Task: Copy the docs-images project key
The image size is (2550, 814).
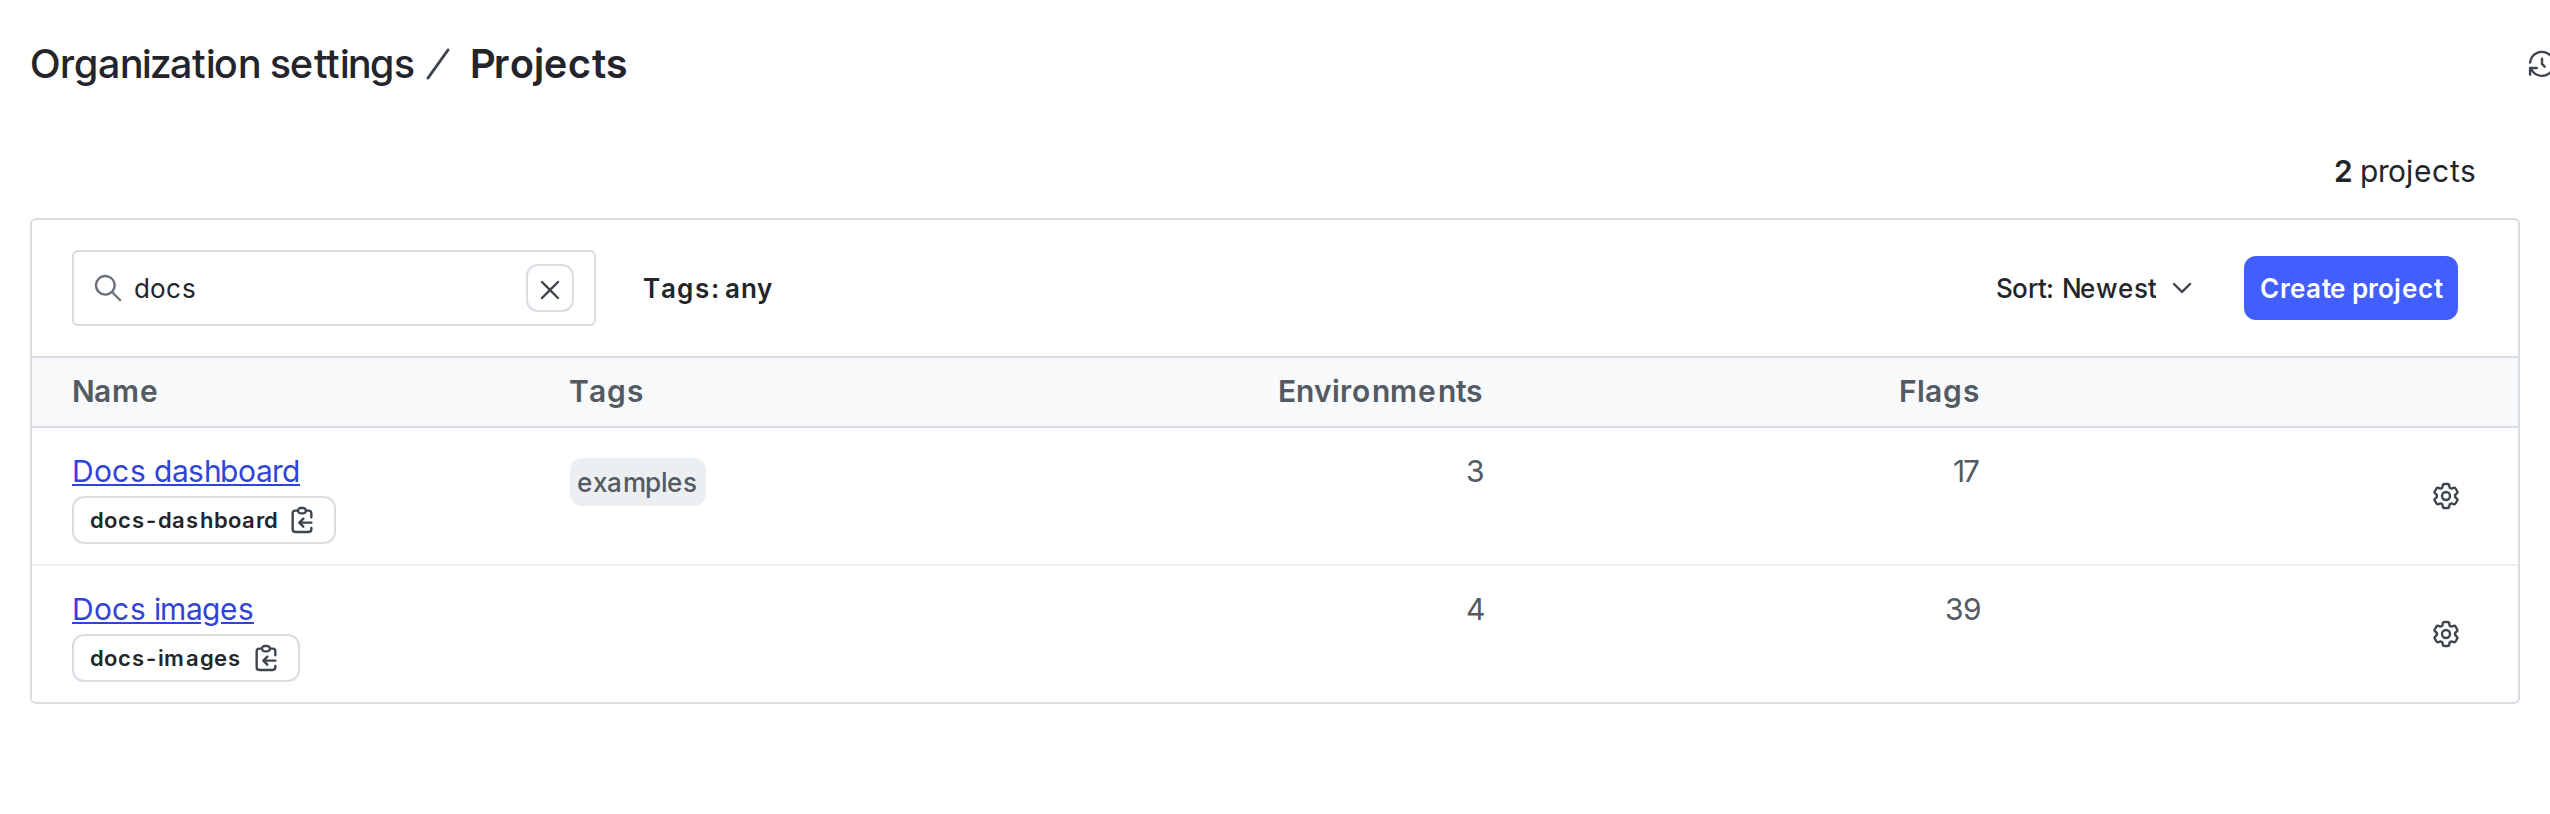Action: (x=265, y=658)
